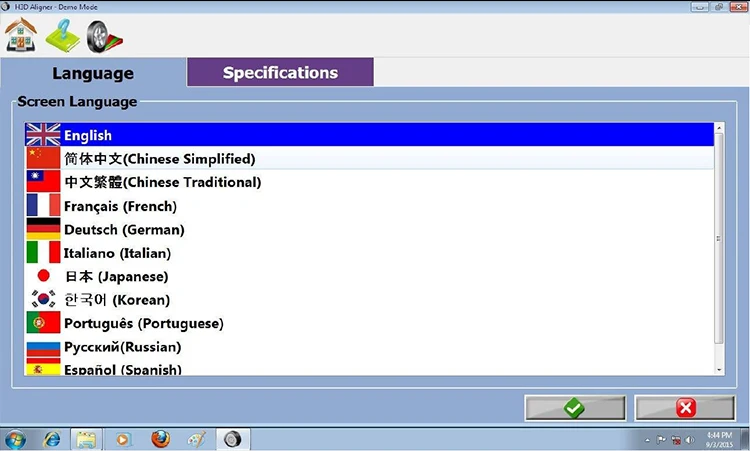Screen dimensions: 750x451
Task: Click the wheel and books specifications icon
Action: click(x=104, y=36)
